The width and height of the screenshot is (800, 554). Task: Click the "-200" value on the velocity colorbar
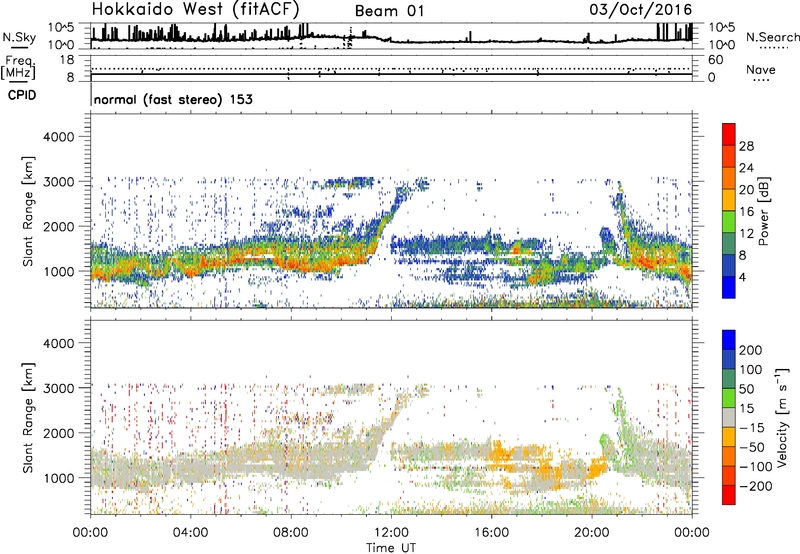click(x=756, y=486)
